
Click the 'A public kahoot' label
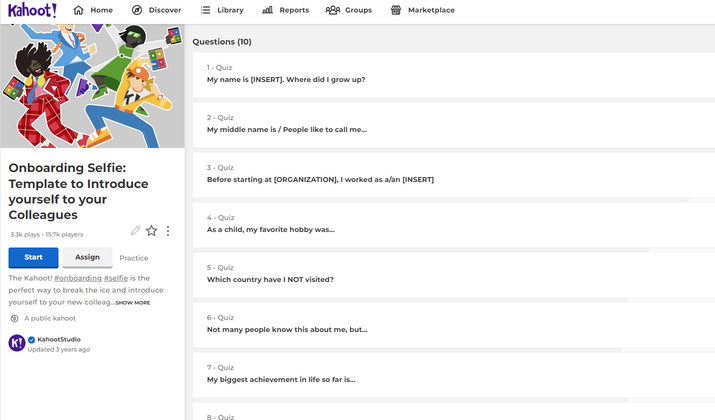(50, 318)
